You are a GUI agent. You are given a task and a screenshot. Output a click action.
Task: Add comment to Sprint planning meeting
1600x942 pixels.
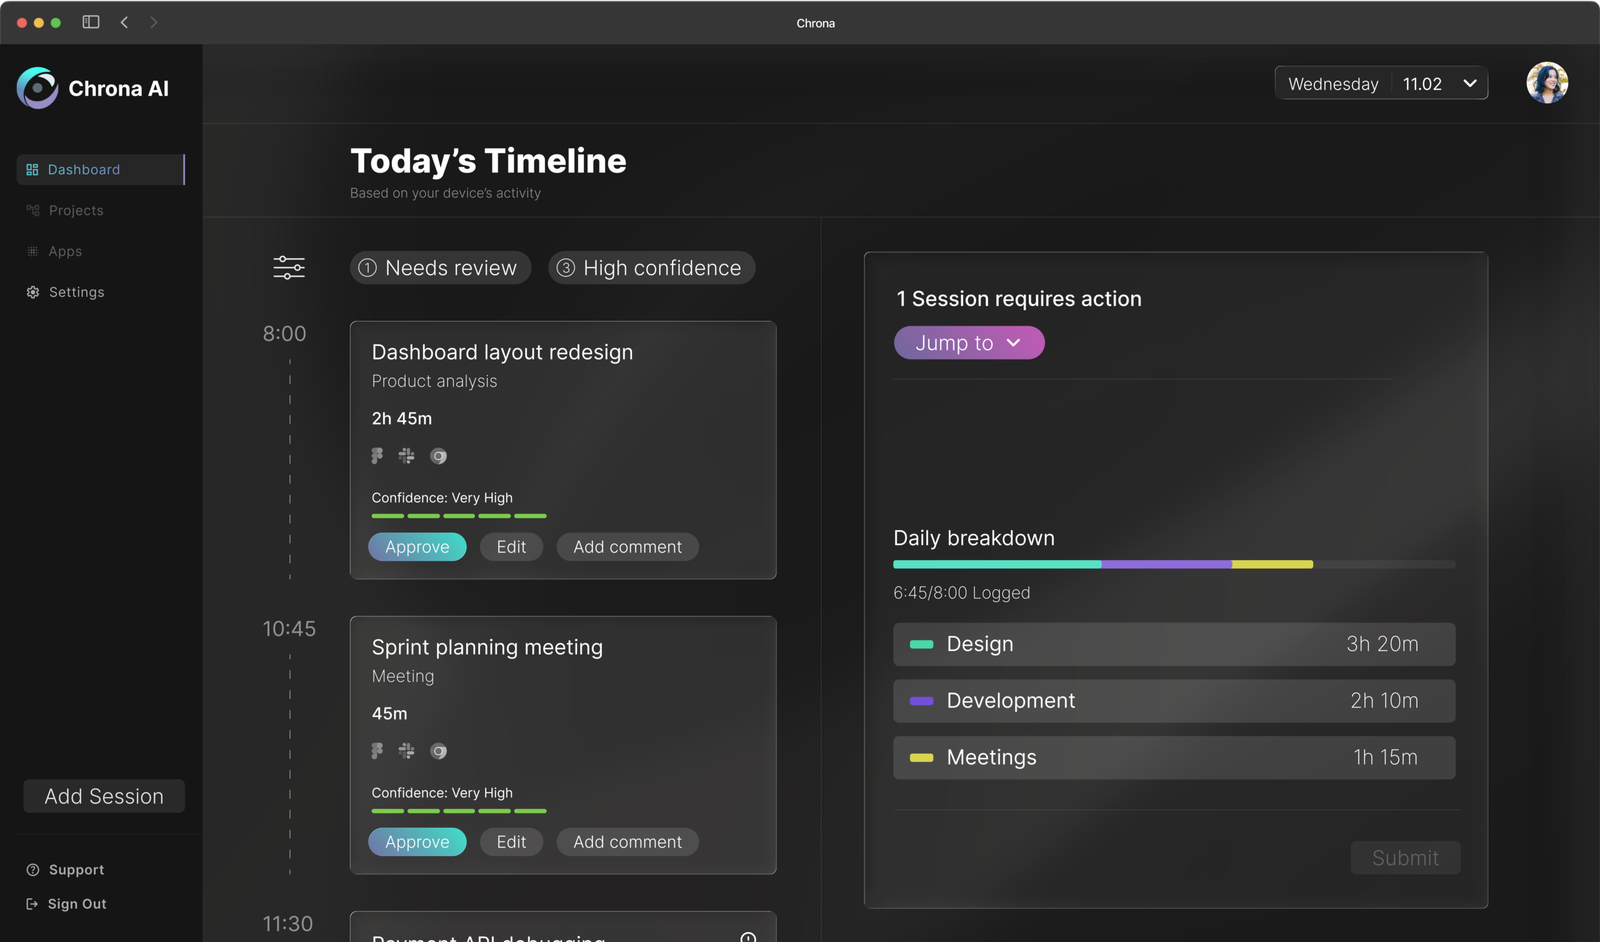coord(627,842)
